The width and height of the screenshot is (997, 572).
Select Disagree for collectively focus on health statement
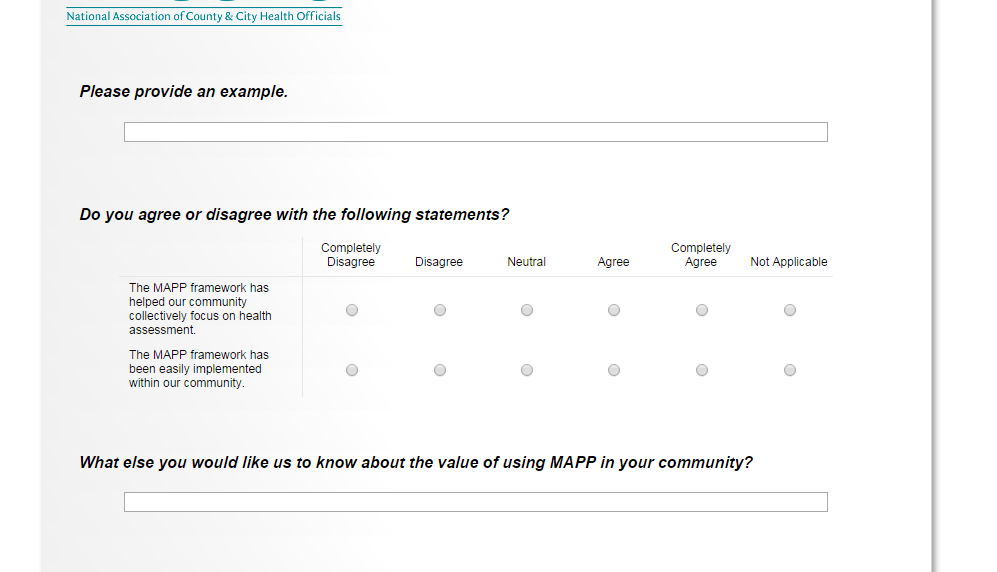coord(440,310)
